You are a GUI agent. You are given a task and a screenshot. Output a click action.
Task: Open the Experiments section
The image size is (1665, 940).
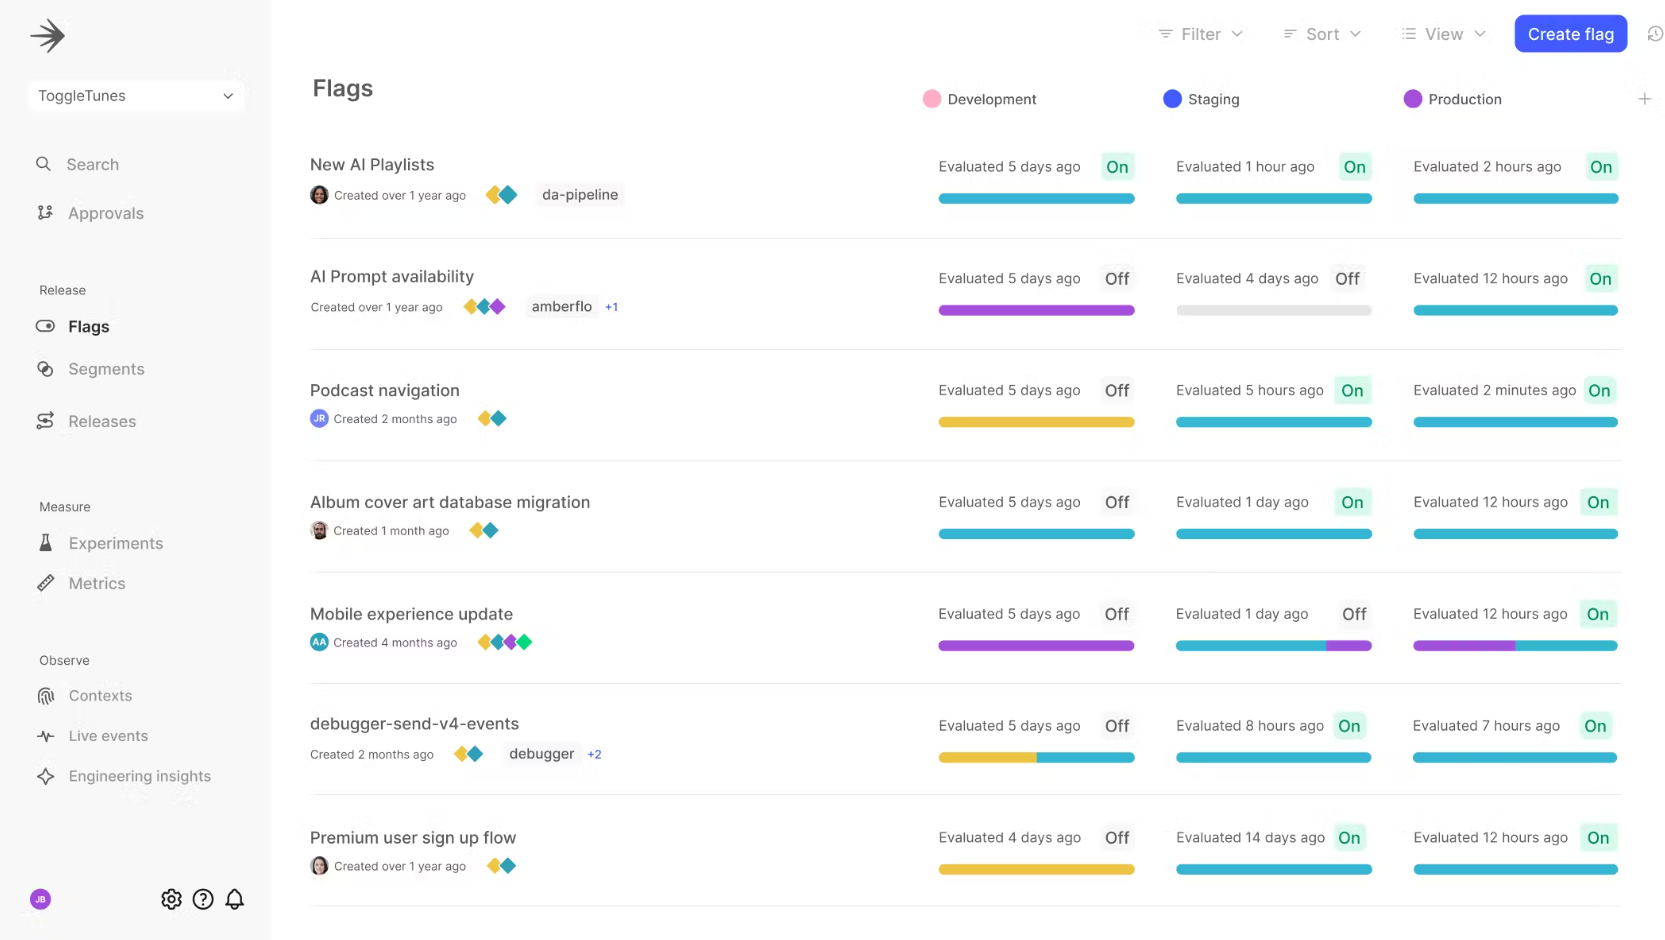point(115,543)
